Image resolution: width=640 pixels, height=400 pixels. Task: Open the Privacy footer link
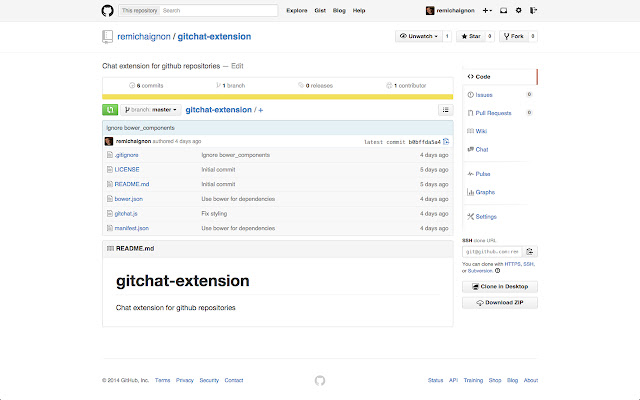[184, 380]
